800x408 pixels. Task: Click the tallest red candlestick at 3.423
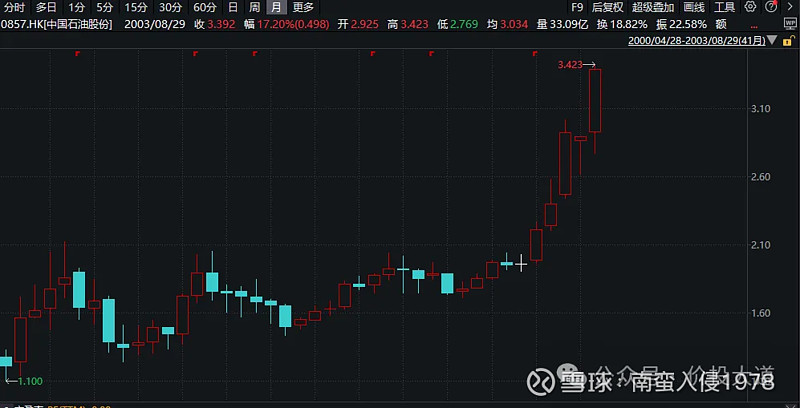coord(595,100)
